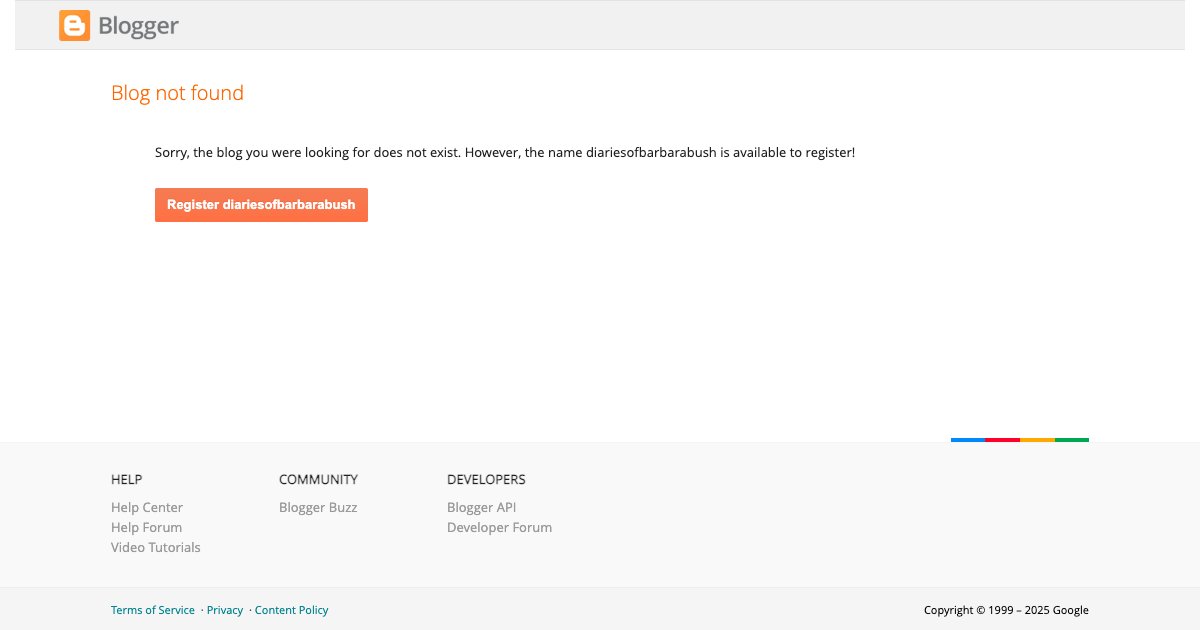Click the green segment of color bar
Image resolution: width=1200 pixels, height=630 pixels.
tap(1071, 440)
